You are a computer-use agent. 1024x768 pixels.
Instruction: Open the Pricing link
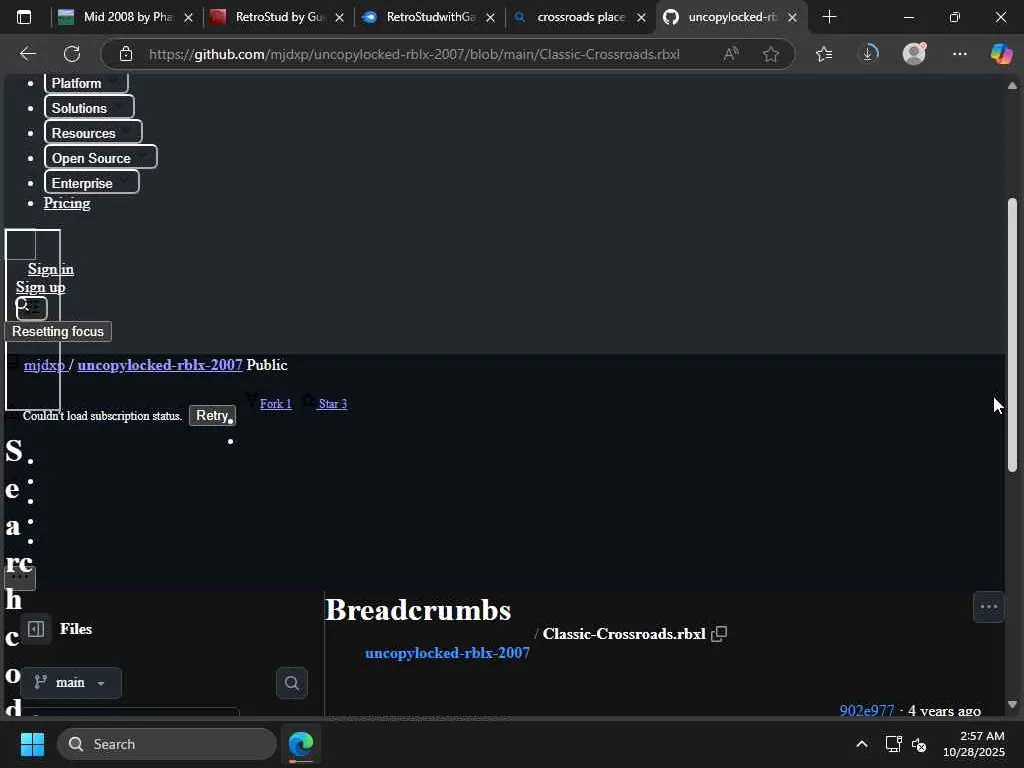click(67, 203)
